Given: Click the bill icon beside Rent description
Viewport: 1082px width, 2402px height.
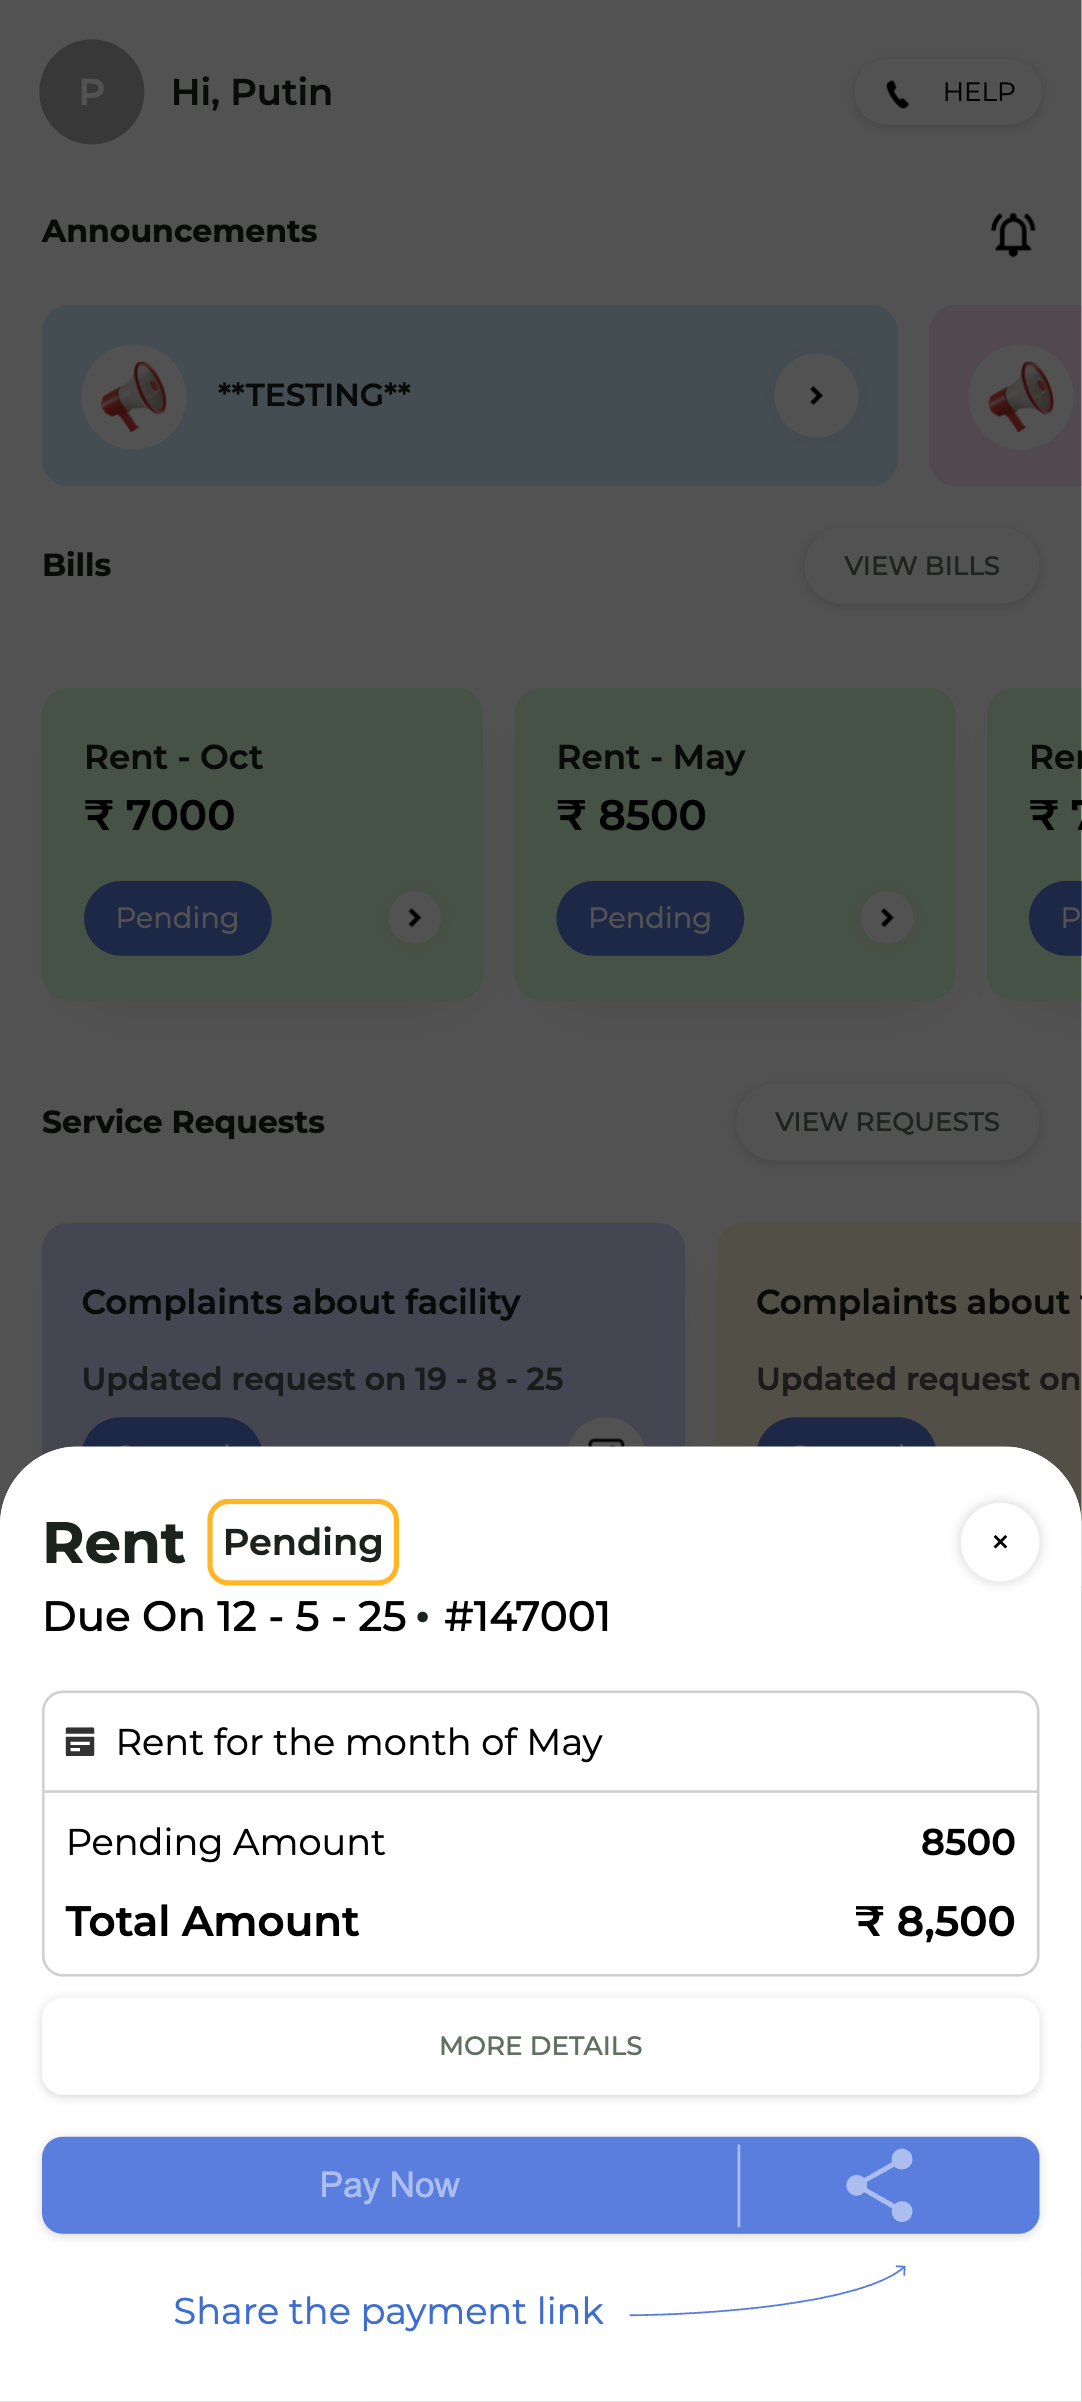Looking at the screenshot, I should coord(80,1742).
